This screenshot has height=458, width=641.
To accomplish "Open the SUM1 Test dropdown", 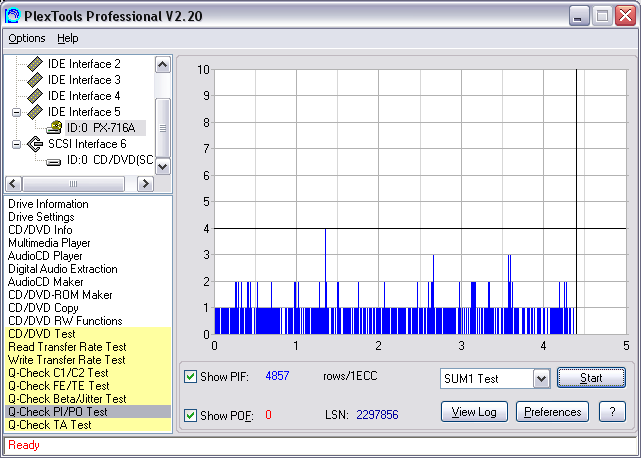I will (541, 379).
